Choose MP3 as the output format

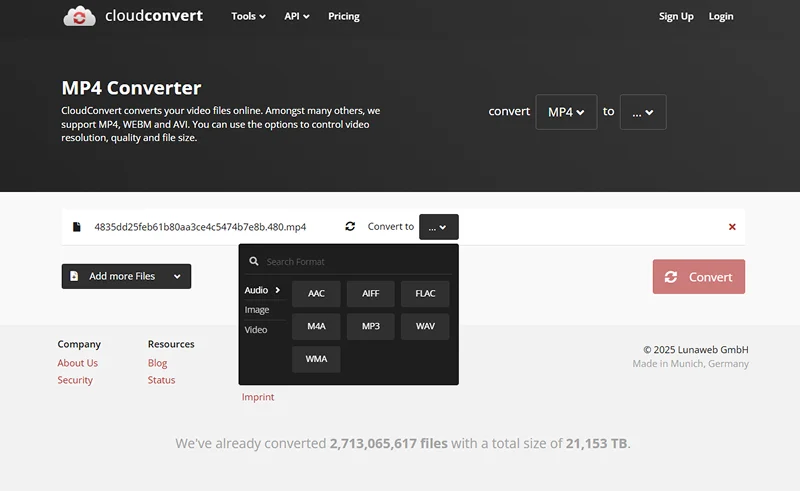370,326
